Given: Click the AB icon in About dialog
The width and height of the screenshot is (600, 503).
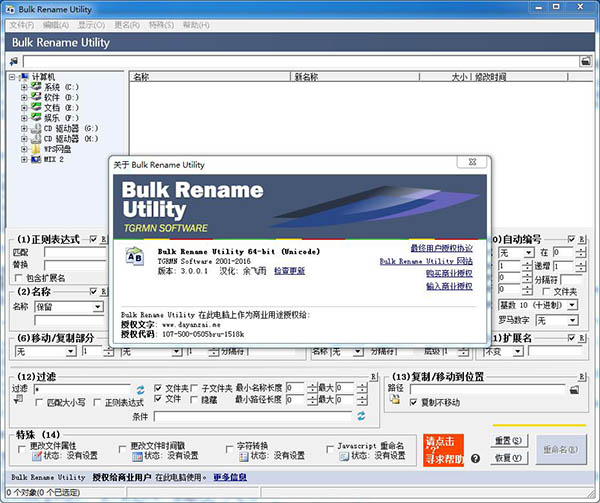Looking at the screenshot, I should coord(135,257).
